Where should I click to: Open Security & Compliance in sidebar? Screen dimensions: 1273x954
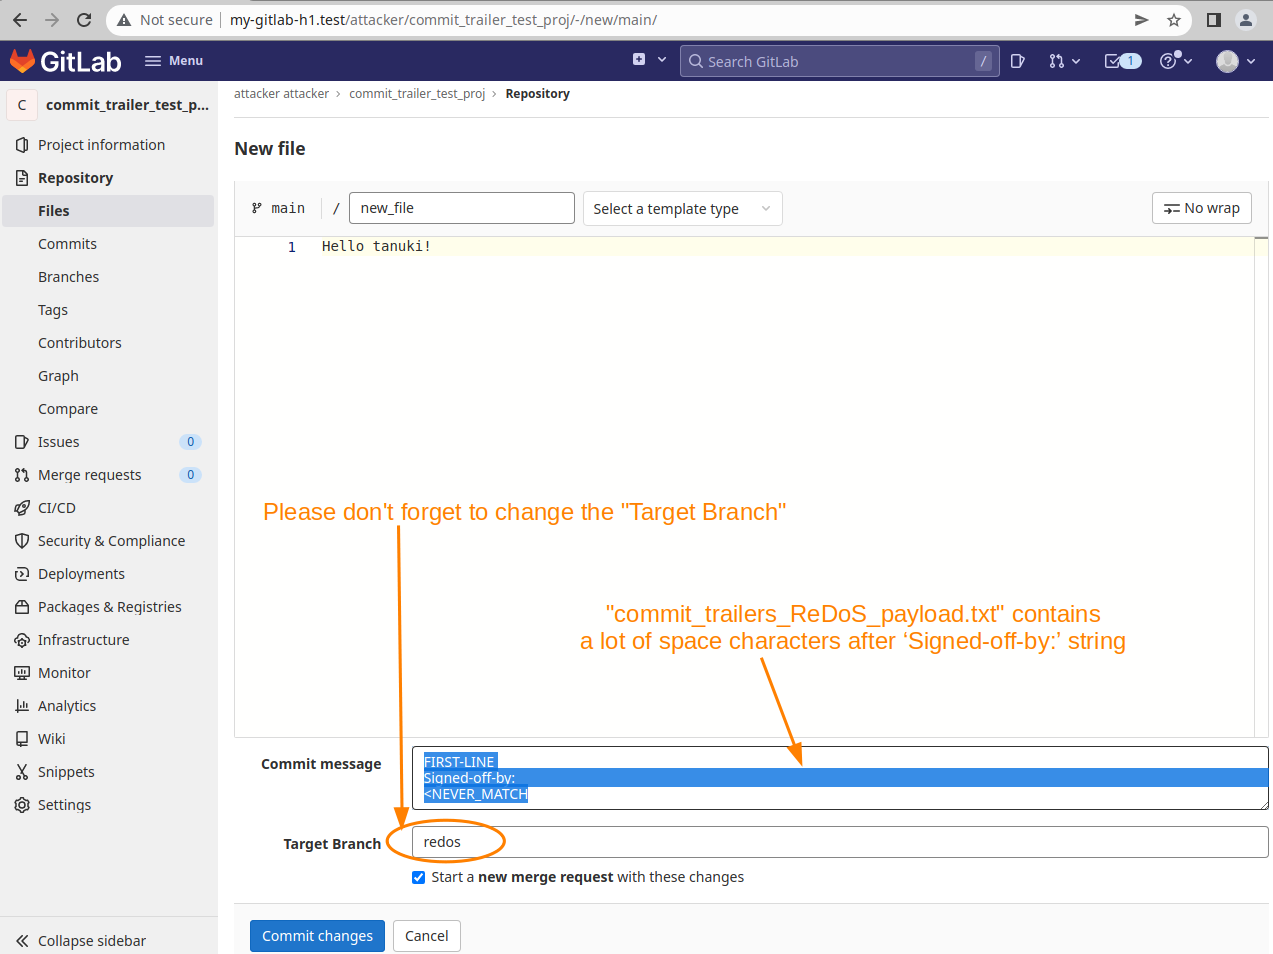click(x=111, y=541)
